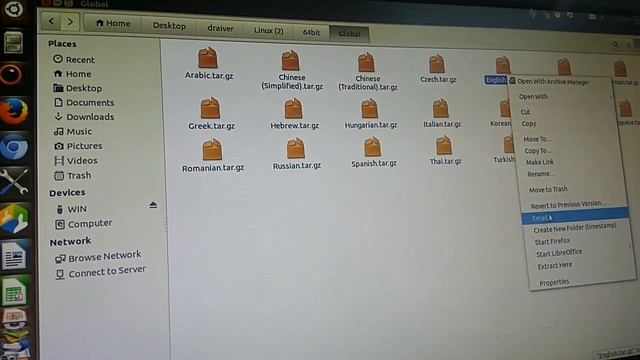640x360 pixels.
Task: Choose Copy To... in the context menu
Action: [x=538, y=151]
